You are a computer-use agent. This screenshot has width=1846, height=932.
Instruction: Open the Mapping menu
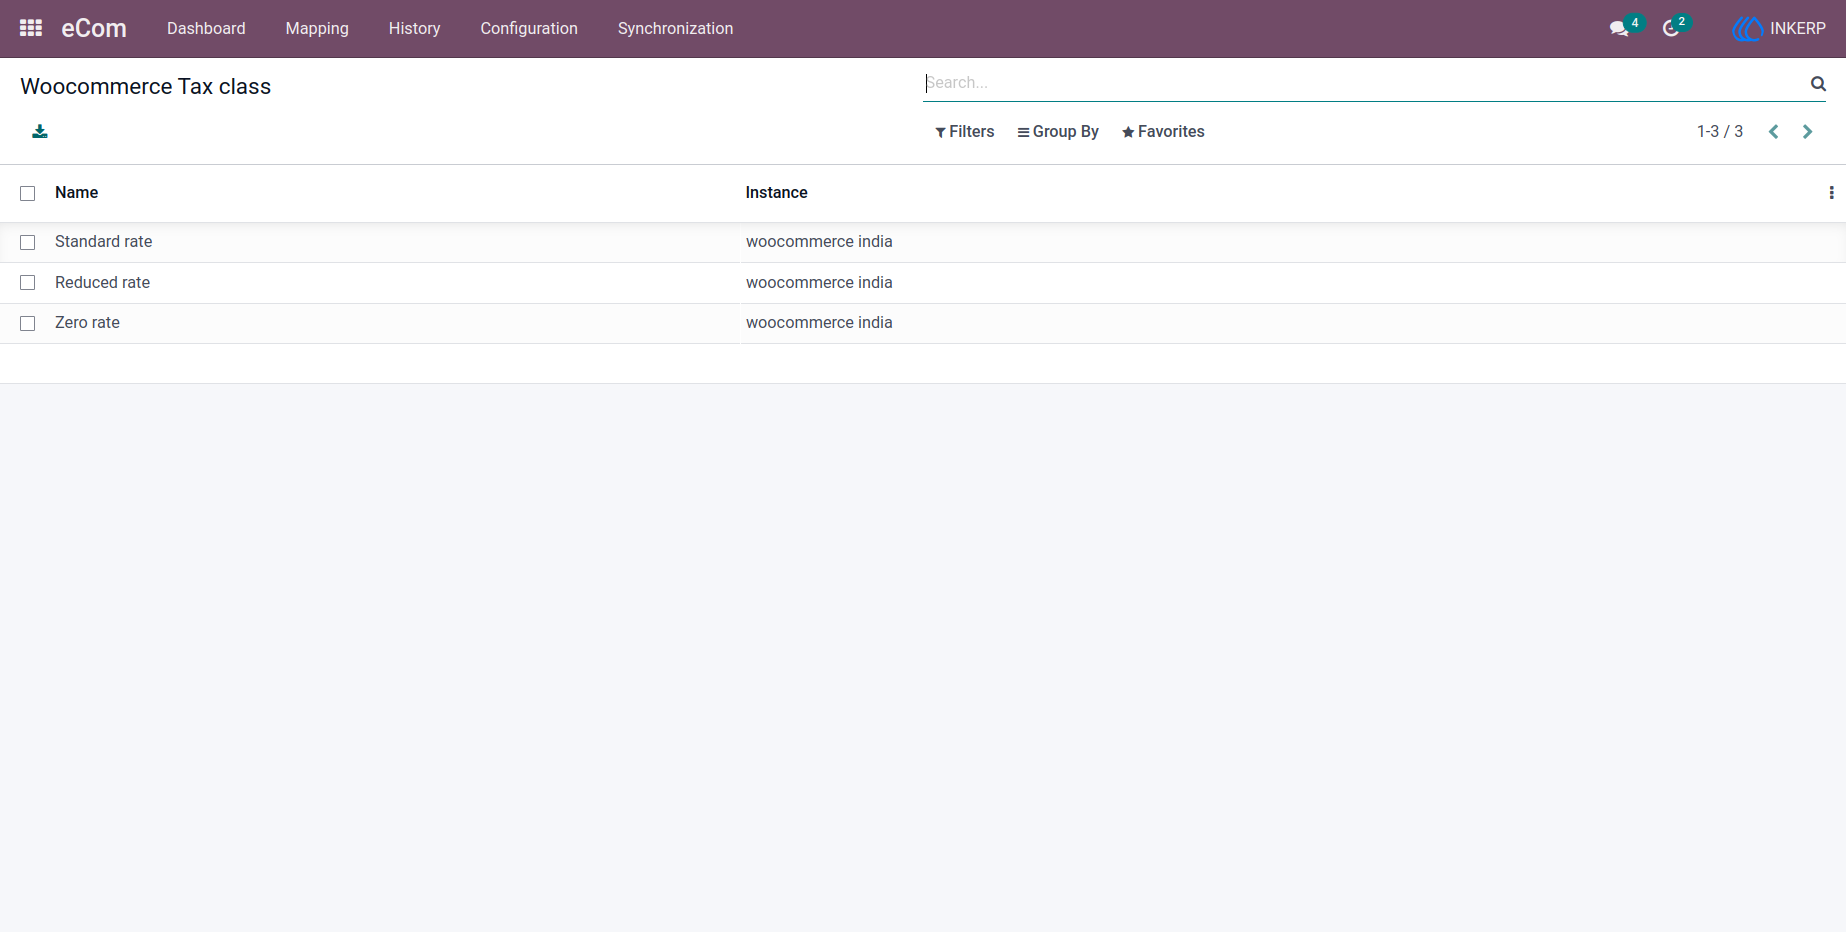point(317,29)
